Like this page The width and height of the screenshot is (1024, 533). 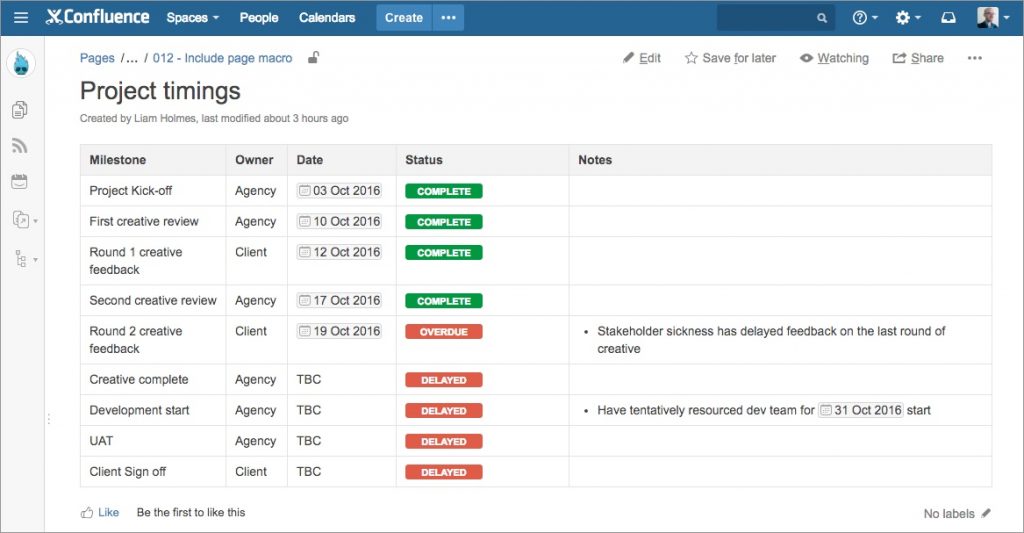[x=100, y=512]
